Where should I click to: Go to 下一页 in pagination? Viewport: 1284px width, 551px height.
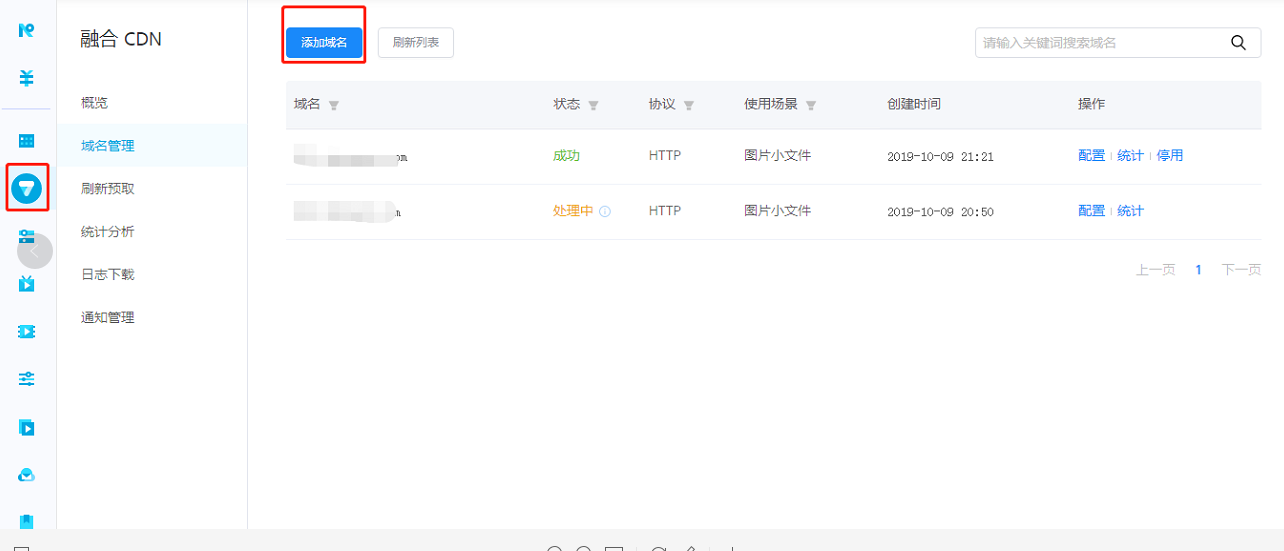point(1241,270)
